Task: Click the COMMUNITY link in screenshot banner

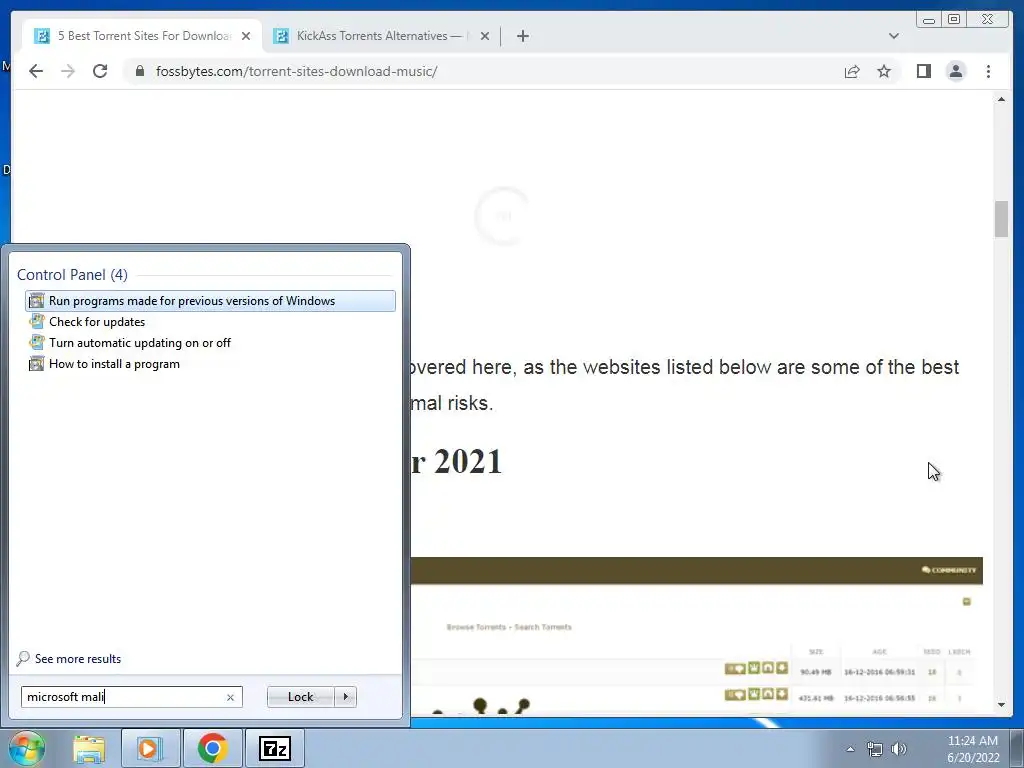Action: 949,570
